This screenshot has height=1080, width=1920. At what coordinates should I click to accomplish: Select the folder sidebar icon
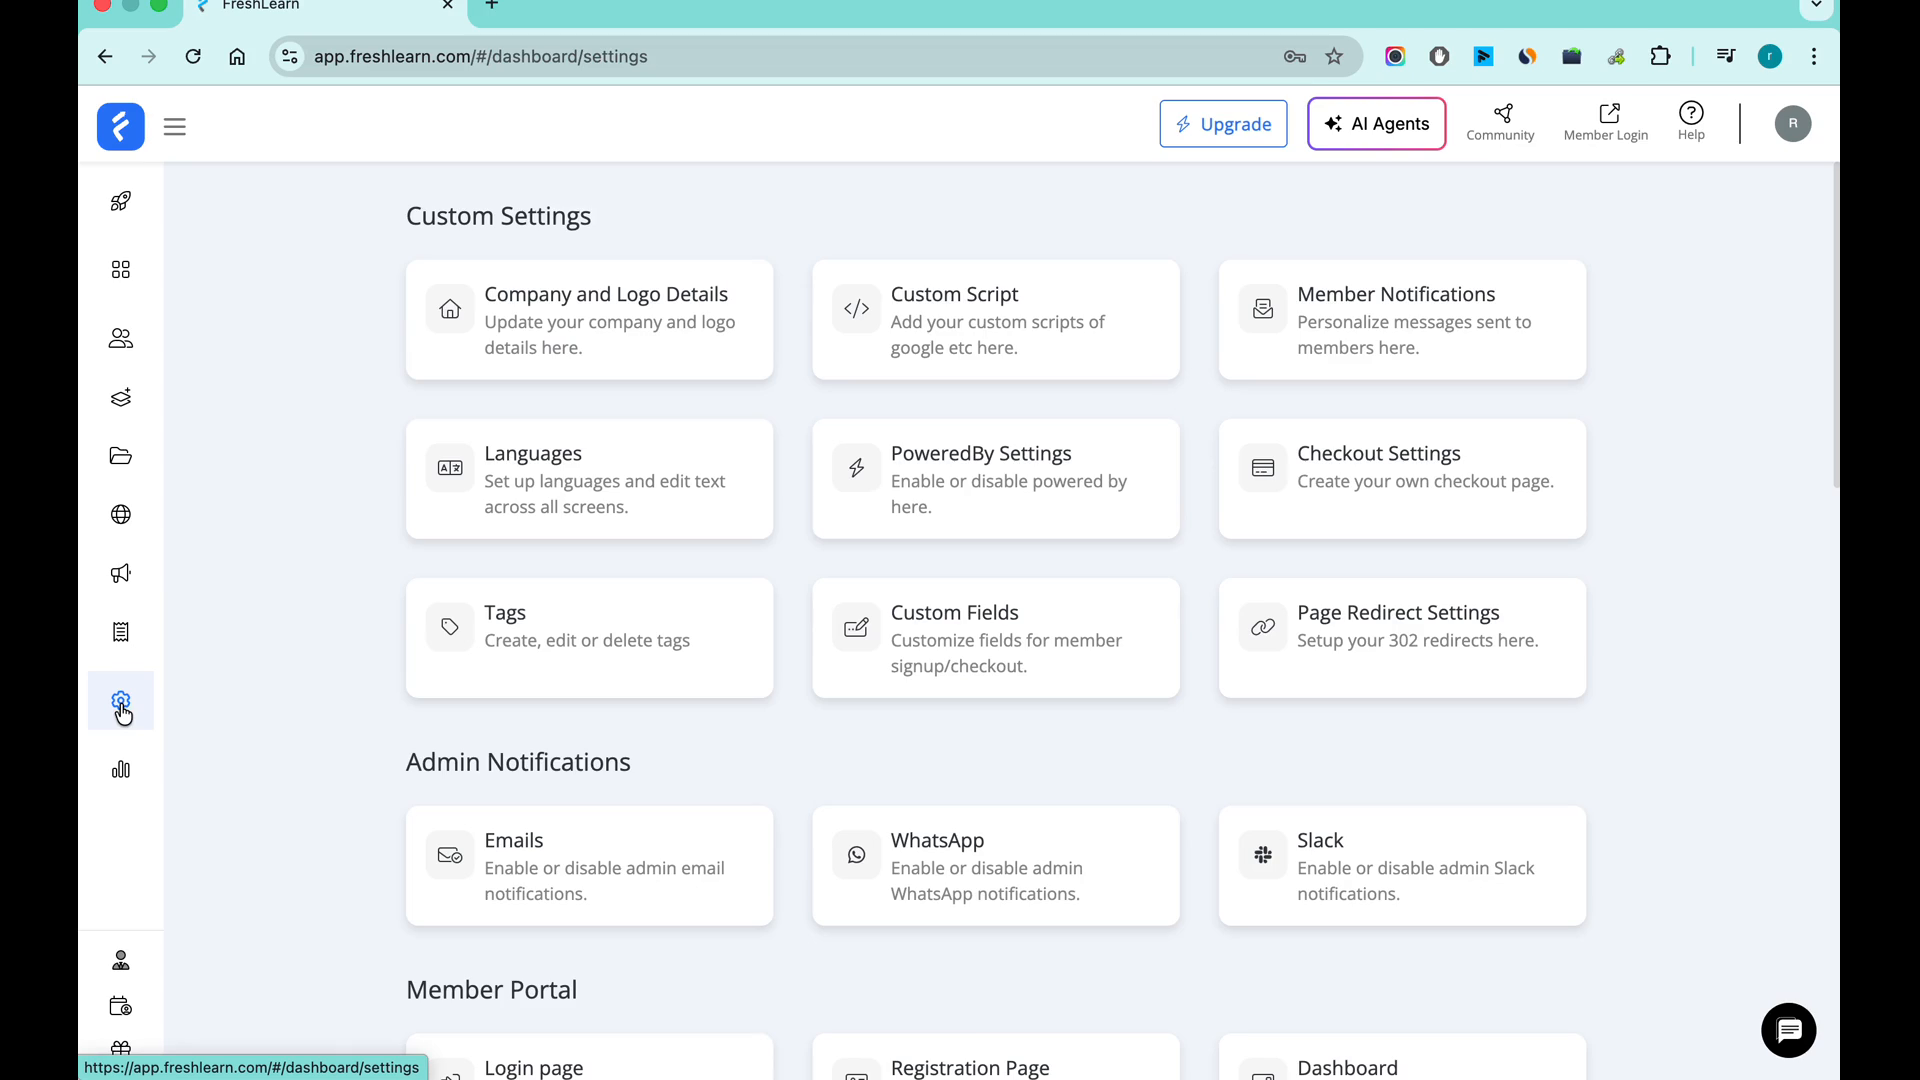pos(121,456)
